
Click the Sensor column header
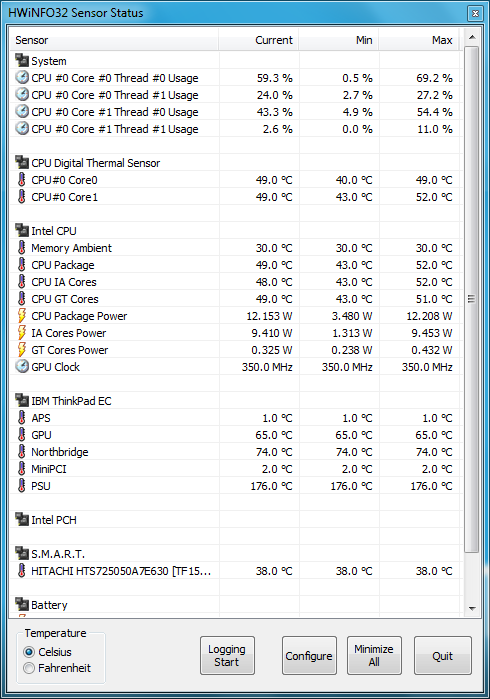114,40
